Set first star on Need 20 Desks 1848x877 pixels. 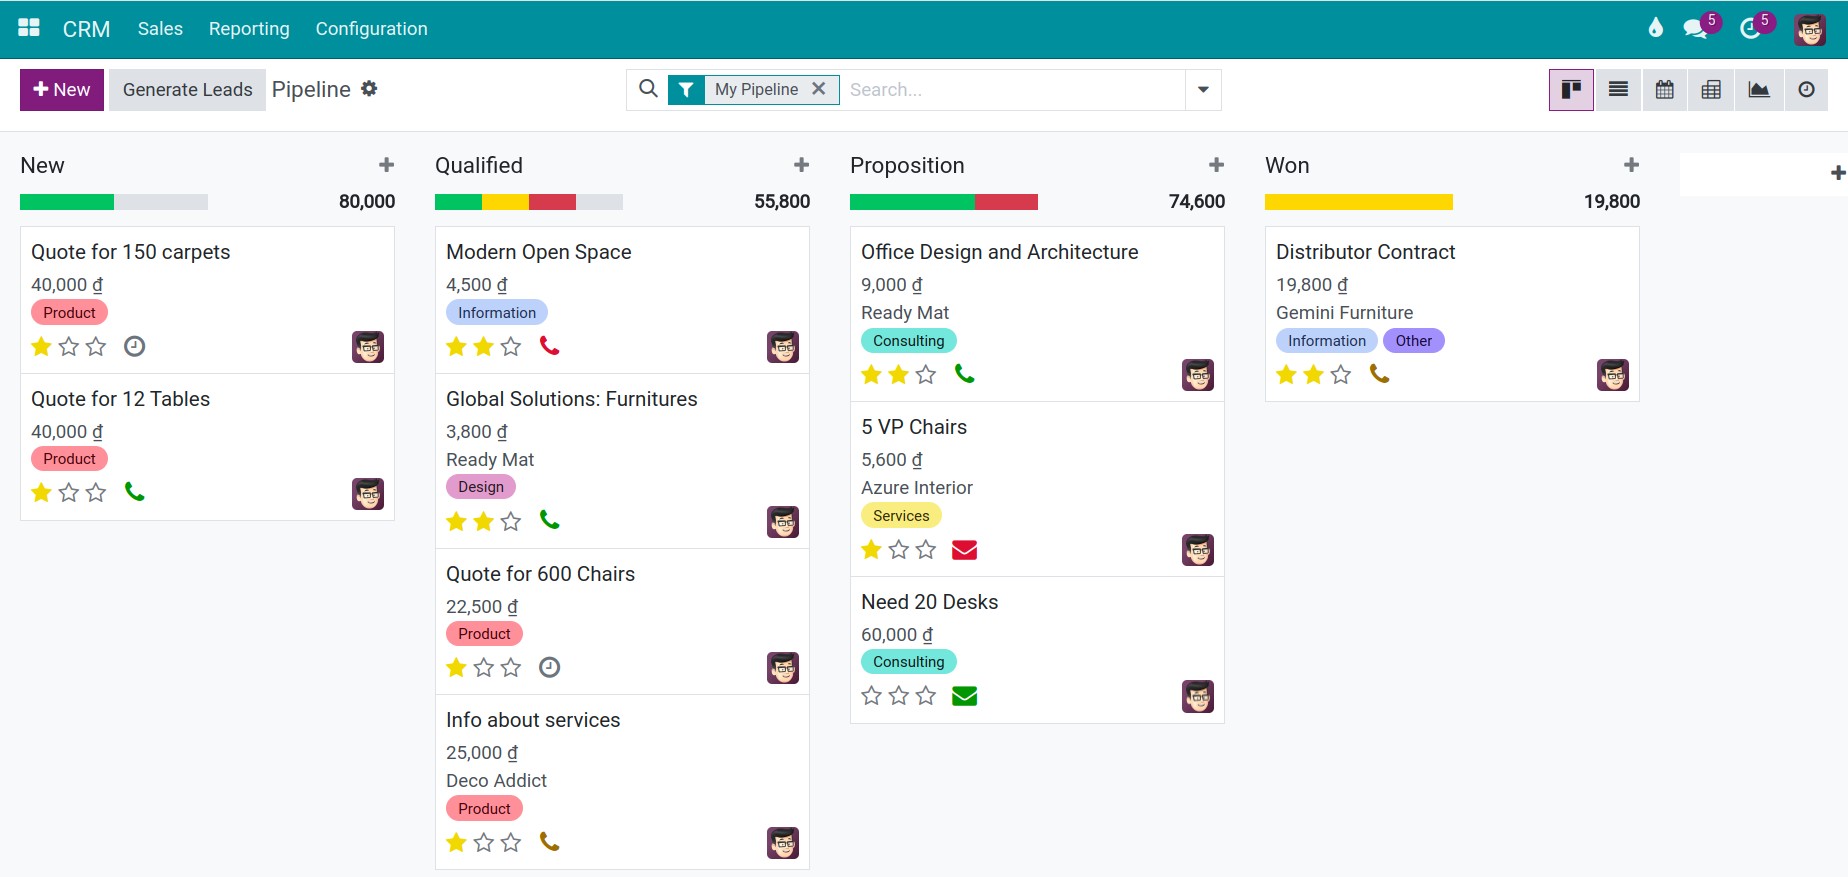point(872,696)
